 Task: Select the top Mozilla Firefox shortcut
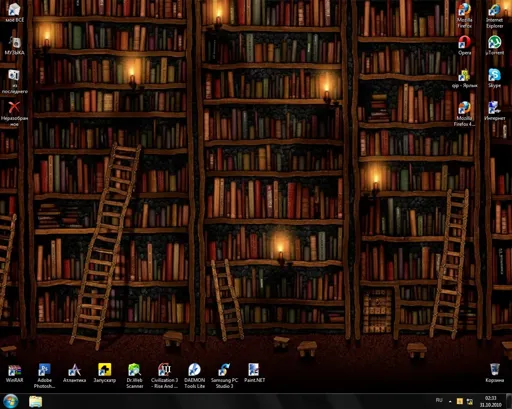pos(464,16)
